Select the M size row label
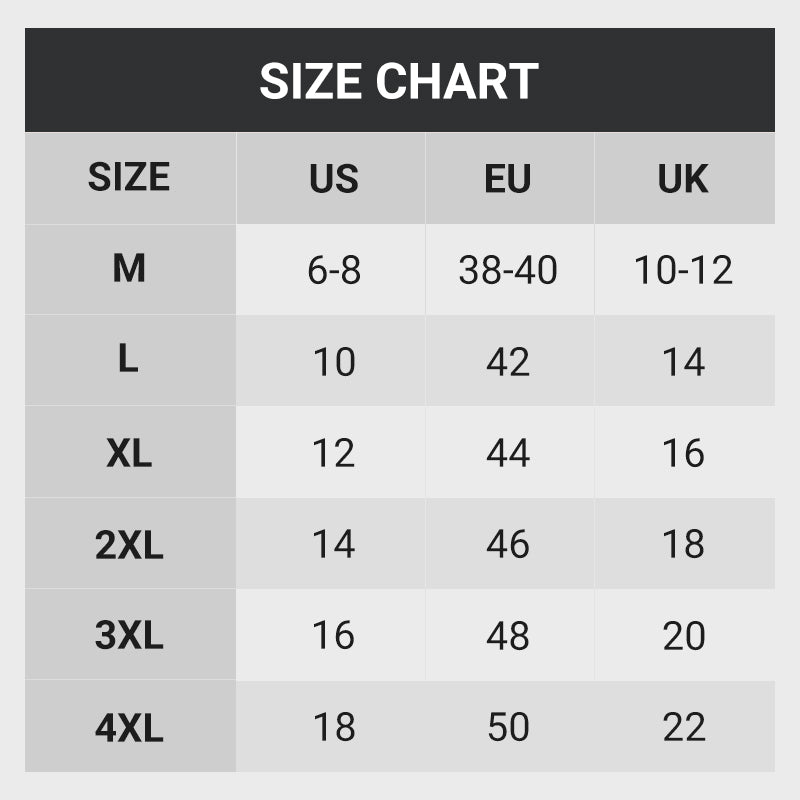This screenshot has width=800, height=800. tap(129, 269)
